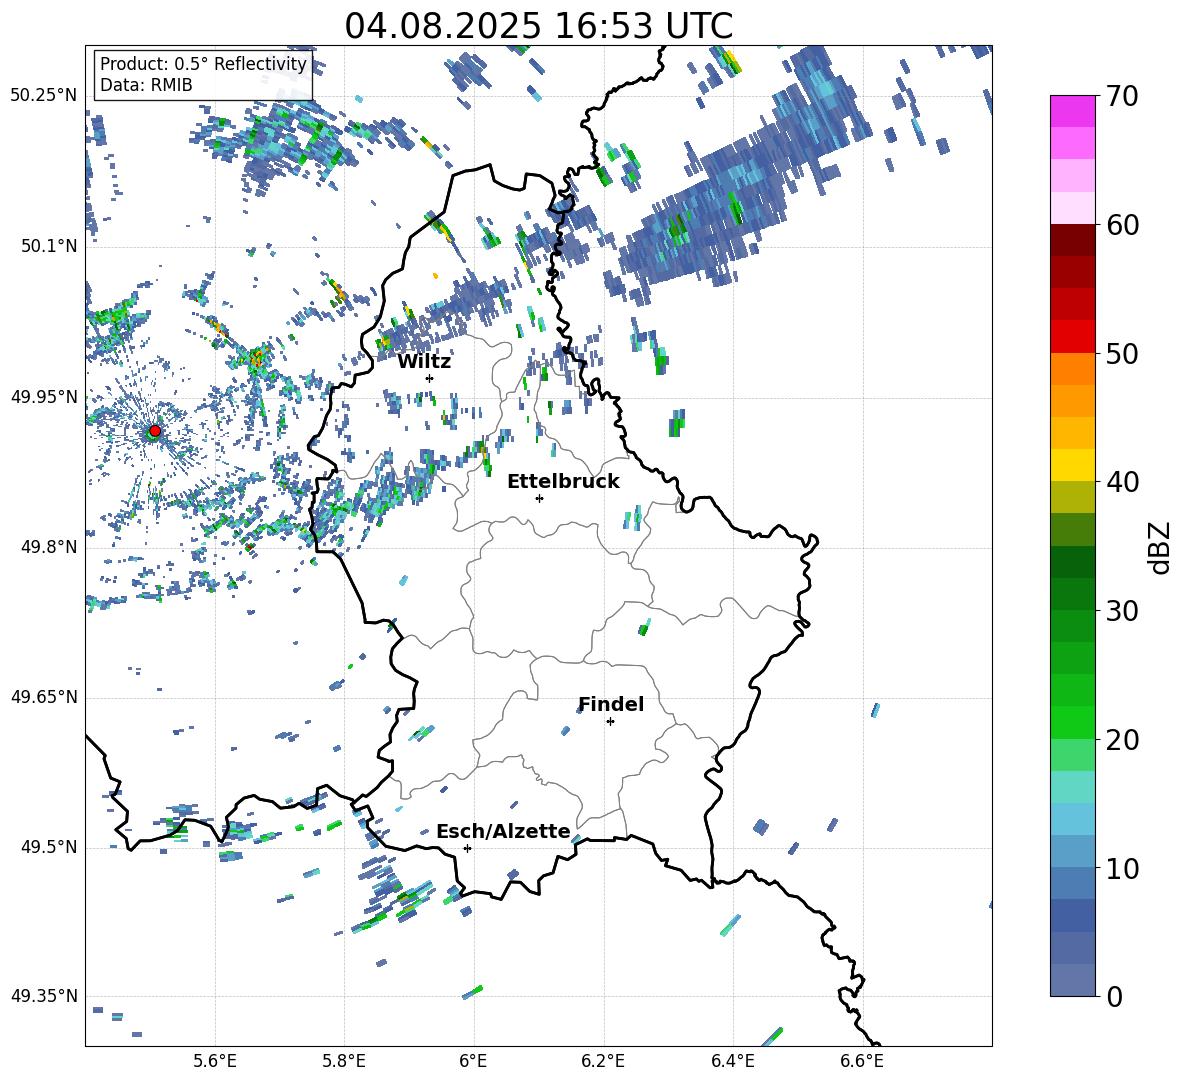Pick the magenta top colorbar segment
Viewport: 1184px width, 1081px height.
click(1072, 111)
